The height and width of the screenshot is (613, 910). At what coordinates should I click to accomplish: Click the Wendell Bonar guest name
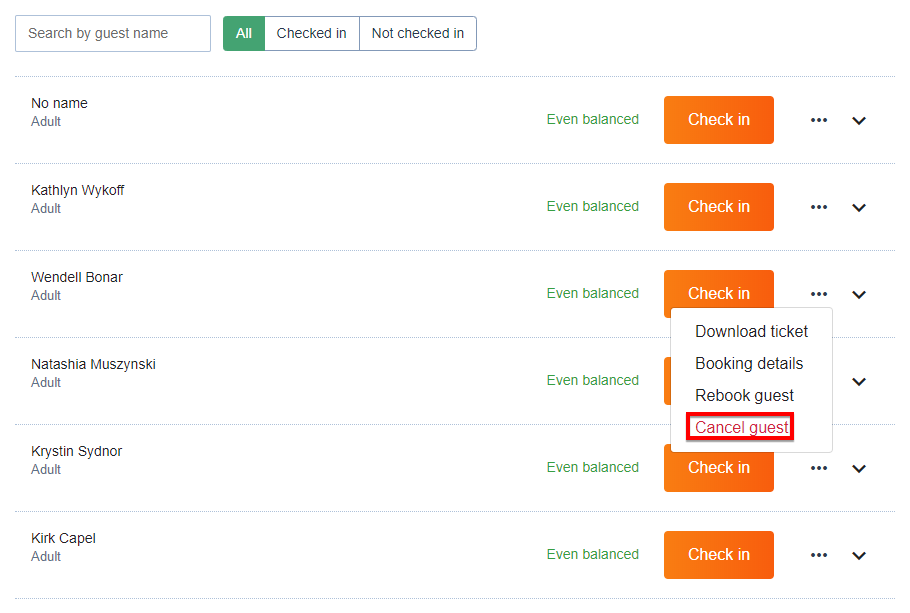(77, 277)
